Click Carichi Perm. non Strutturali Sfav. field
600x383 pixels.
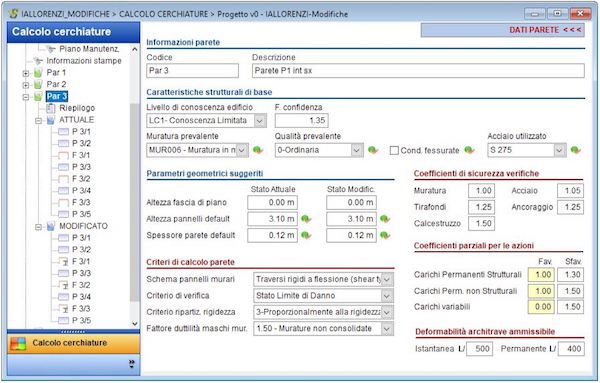570,291
